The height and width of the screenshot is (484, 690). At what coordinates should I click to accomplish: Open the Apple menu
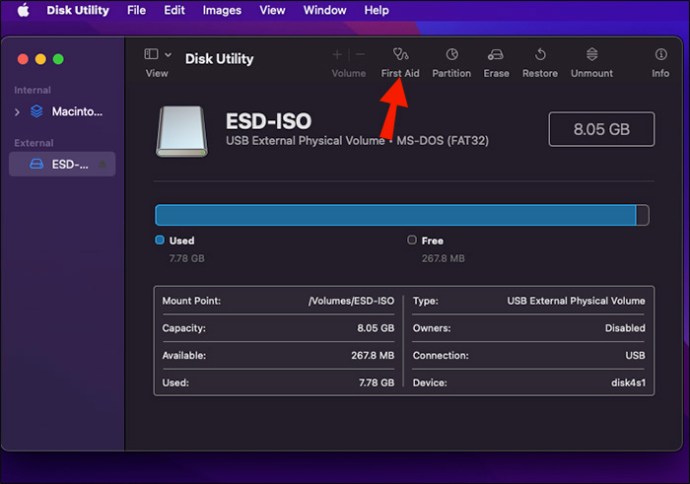click(23, 10)
